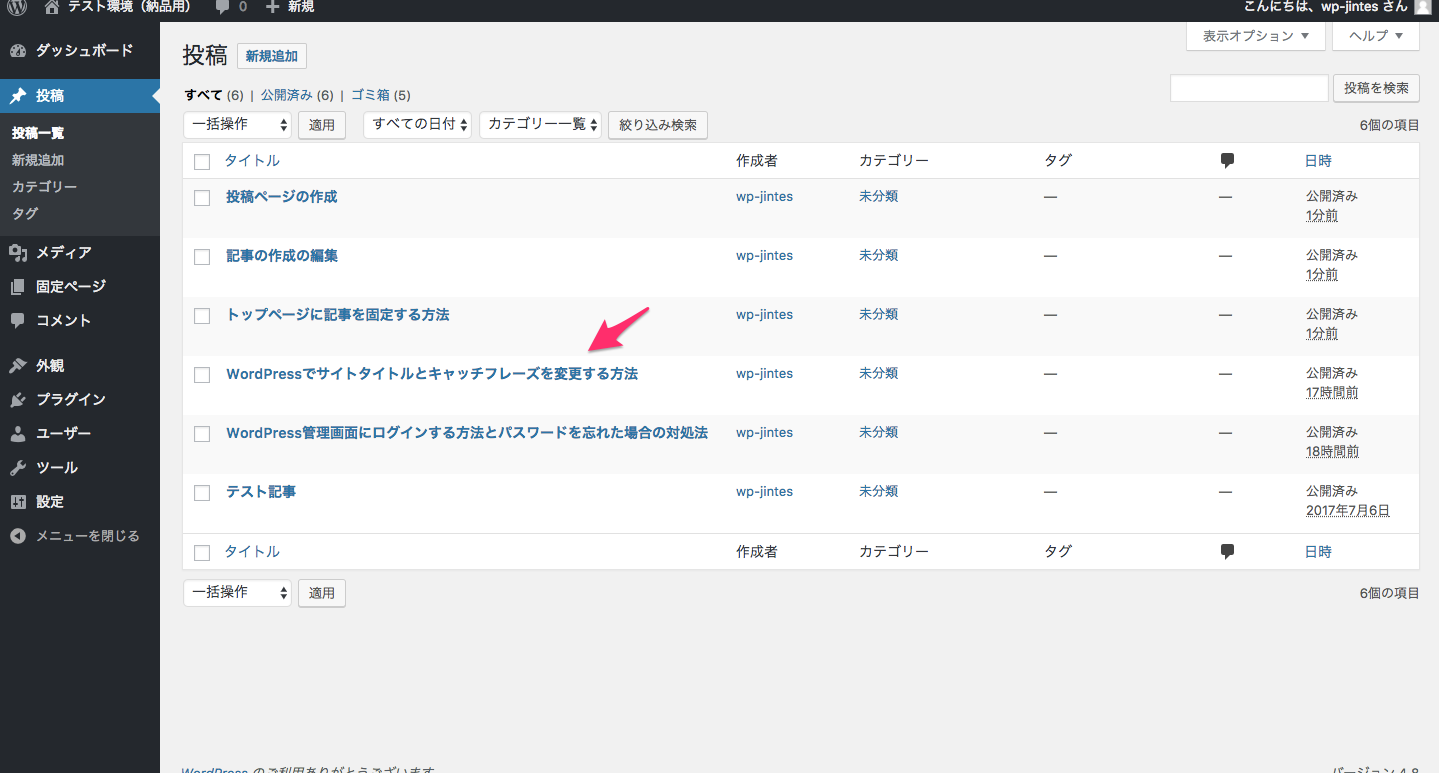Expand the すべての日付 date filter
Image resolution: width=1439 pixels, height=773 pixels.
tap(416, 124)
